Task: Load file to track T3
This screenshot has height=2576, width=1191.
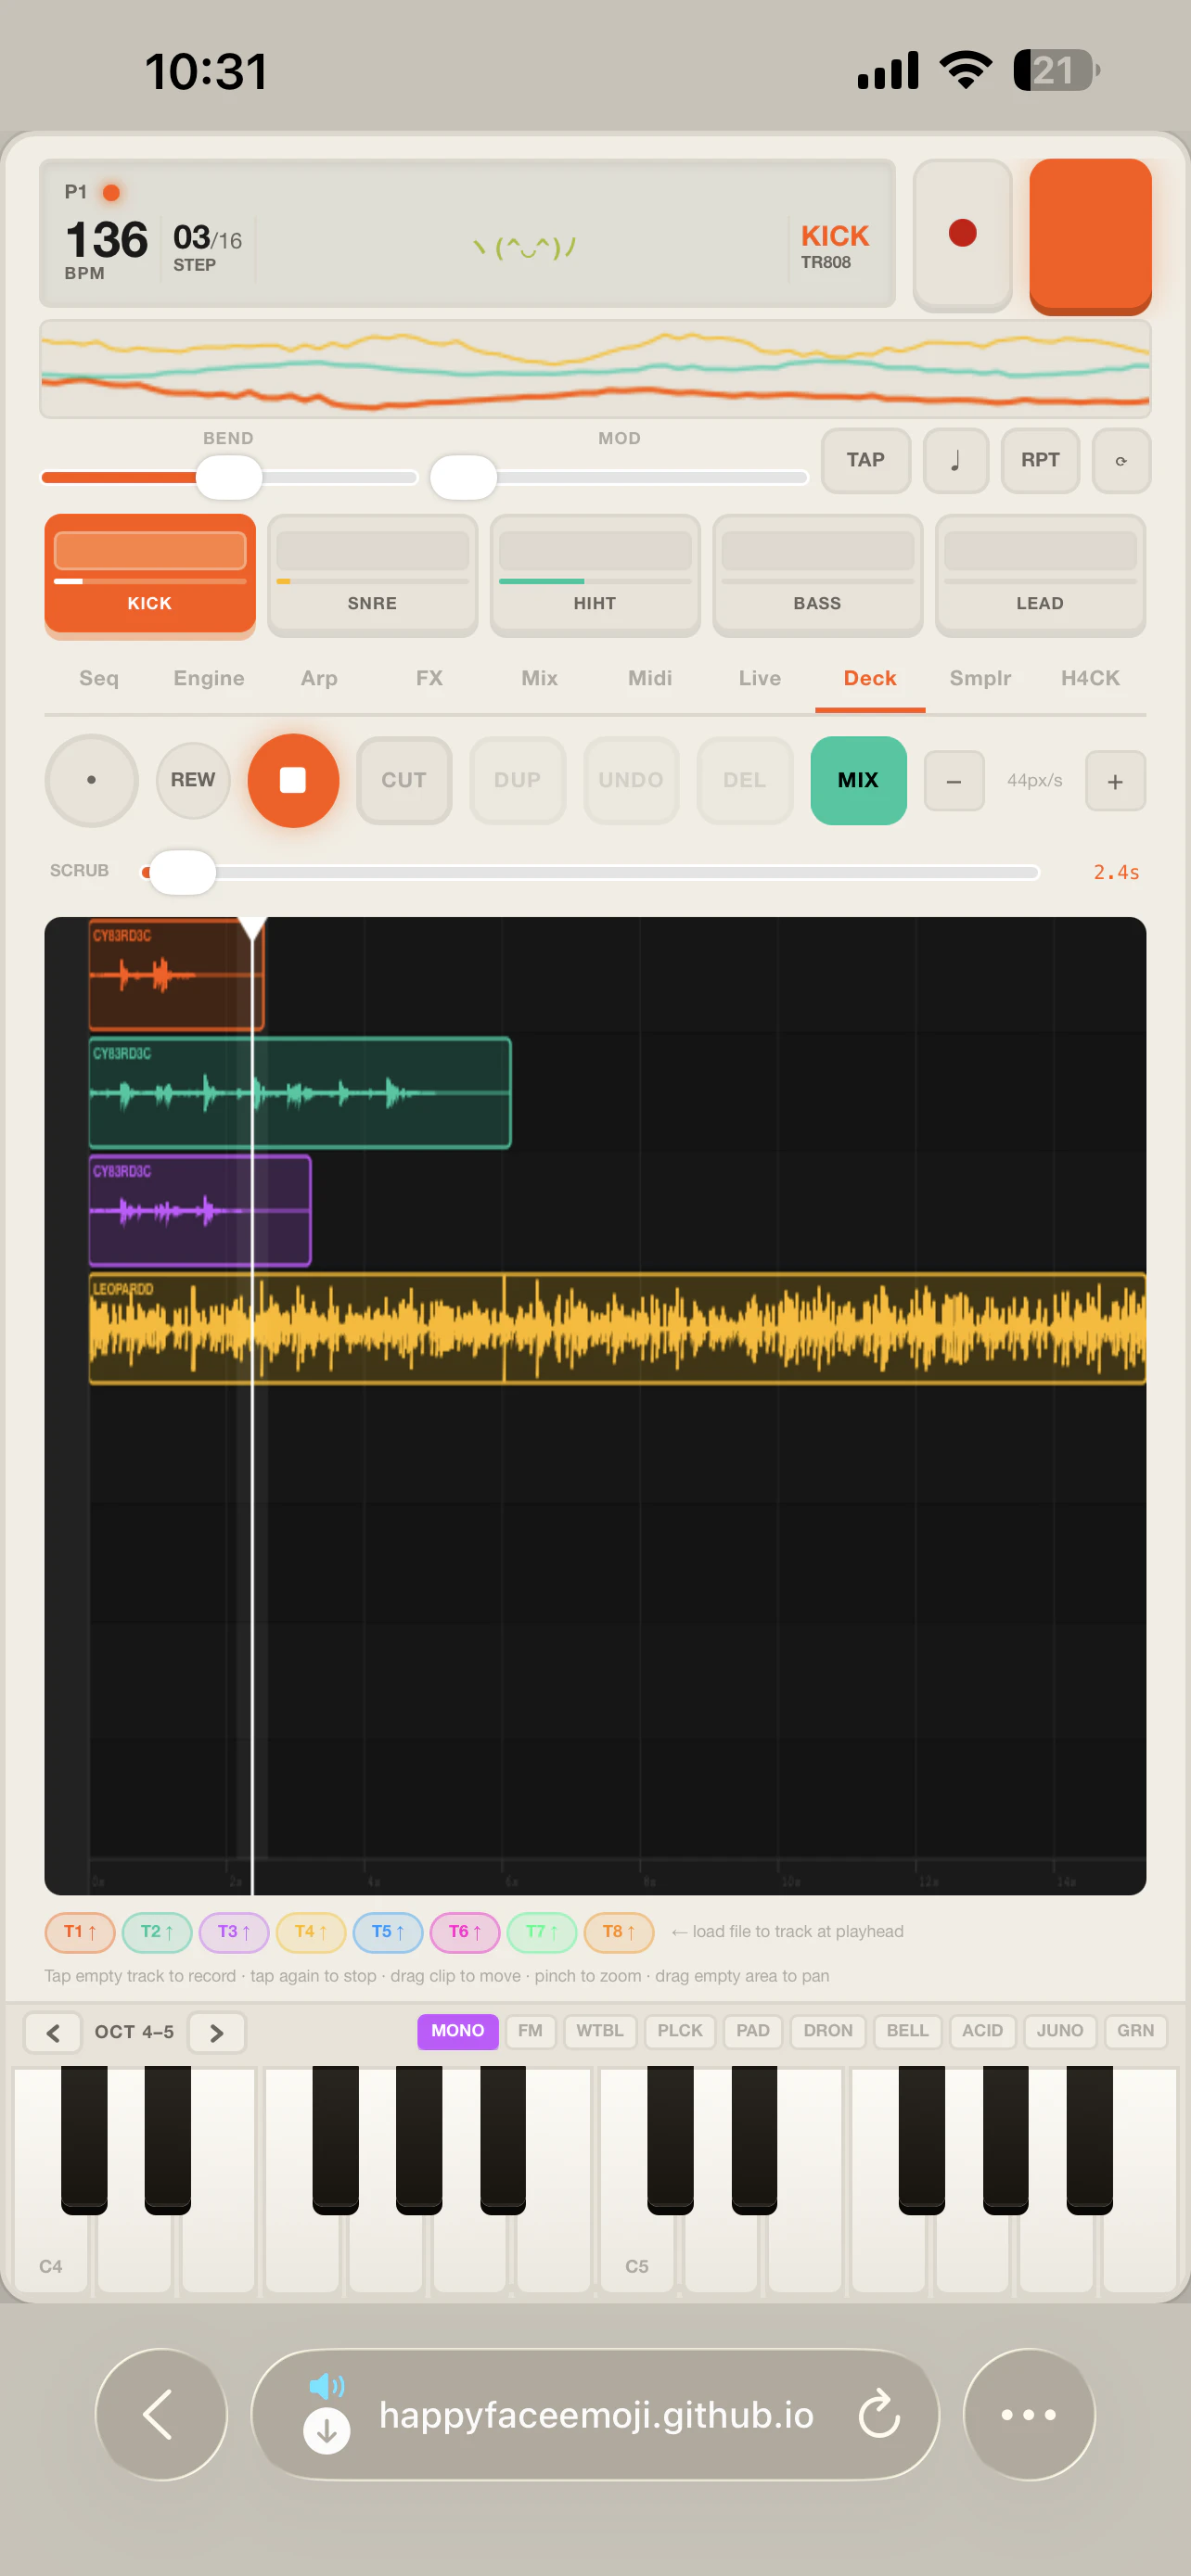Action: click(234, 1932)
